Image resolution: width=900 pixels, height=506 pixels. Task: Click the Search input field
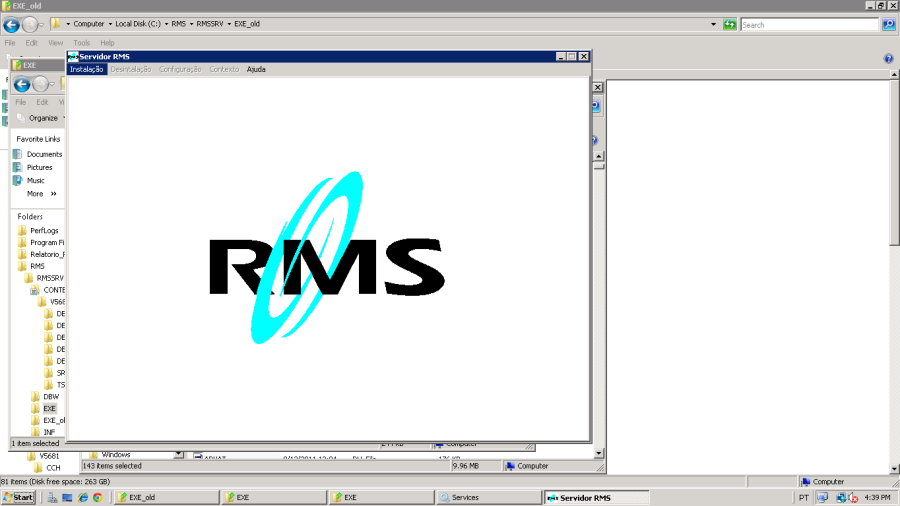coord(809,25)
